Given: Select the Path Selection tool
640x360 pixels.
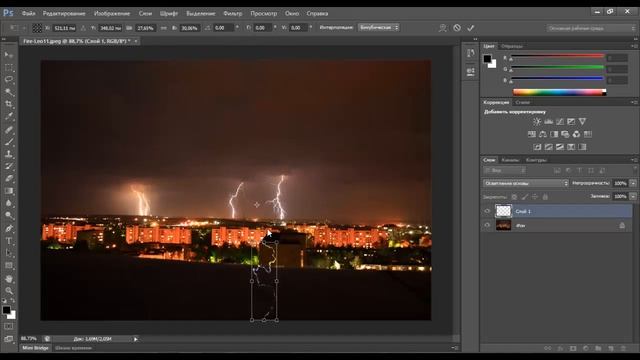Looking at the screenshot, I should click(x=9, y=253).
